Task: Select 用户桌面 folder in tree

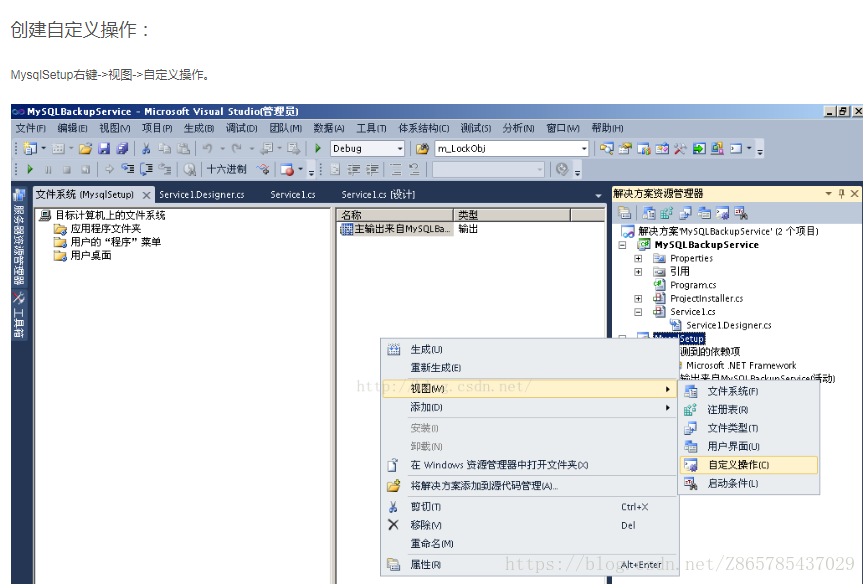Action: pos(91,256)
